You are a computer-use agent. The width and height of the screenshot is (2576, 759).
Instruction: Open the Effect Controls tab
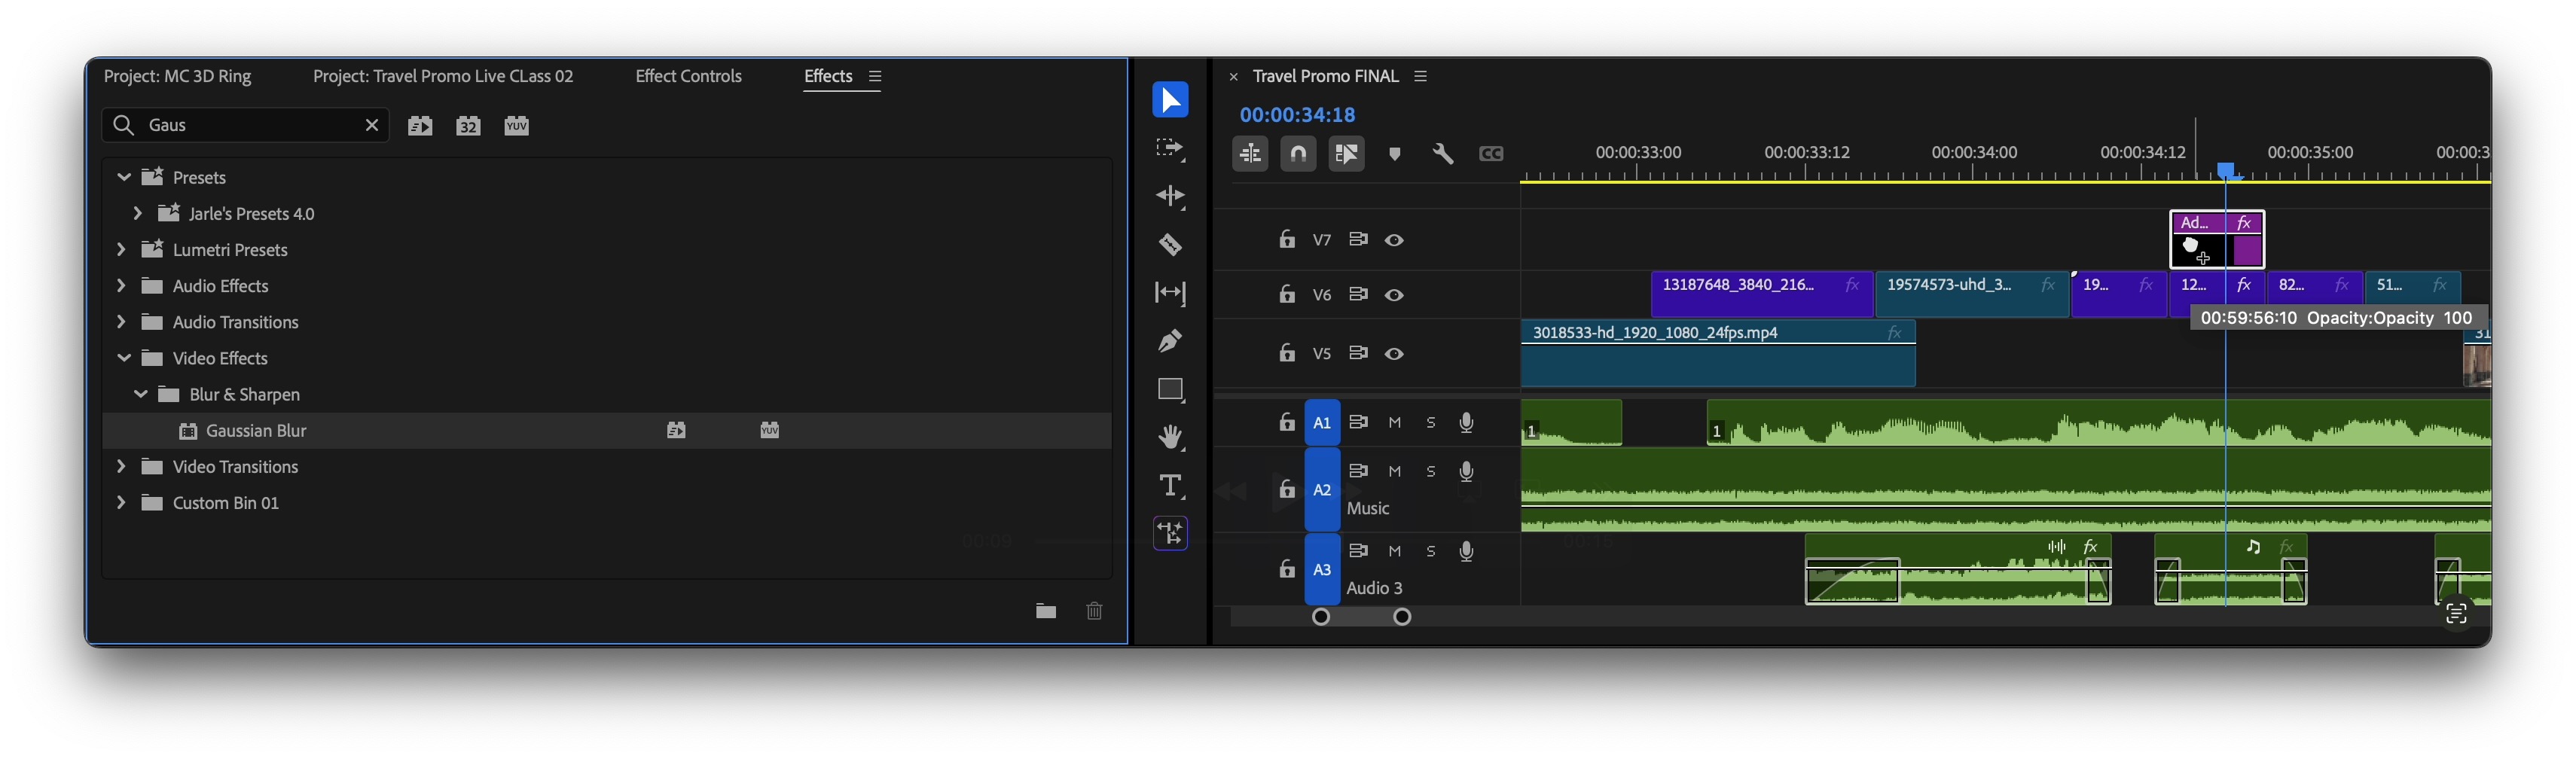coord(688,77)
